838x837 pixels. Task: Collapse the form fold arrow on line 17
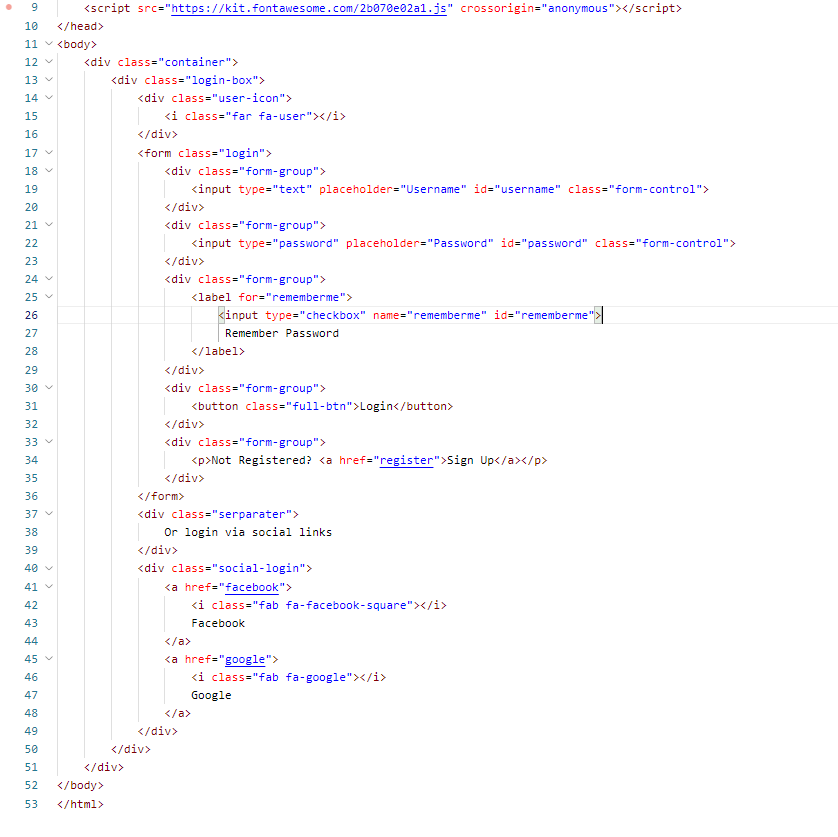49,153
